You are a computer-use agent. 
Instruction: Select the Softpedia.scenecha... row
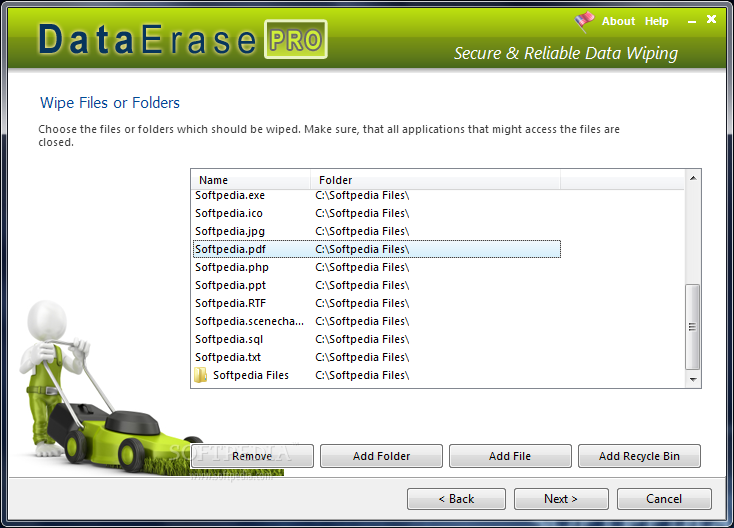(377, 321)
